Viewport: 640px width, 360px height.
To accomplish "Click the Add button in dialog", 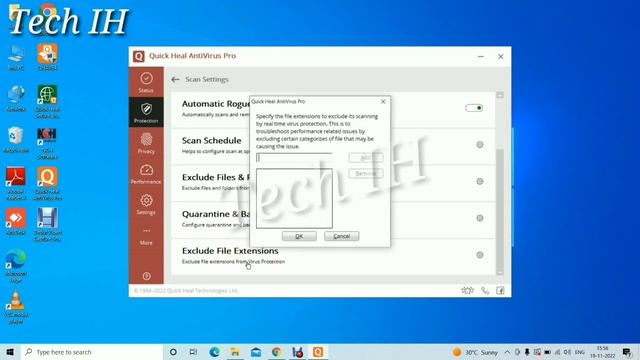I will [x=366, y=158].
